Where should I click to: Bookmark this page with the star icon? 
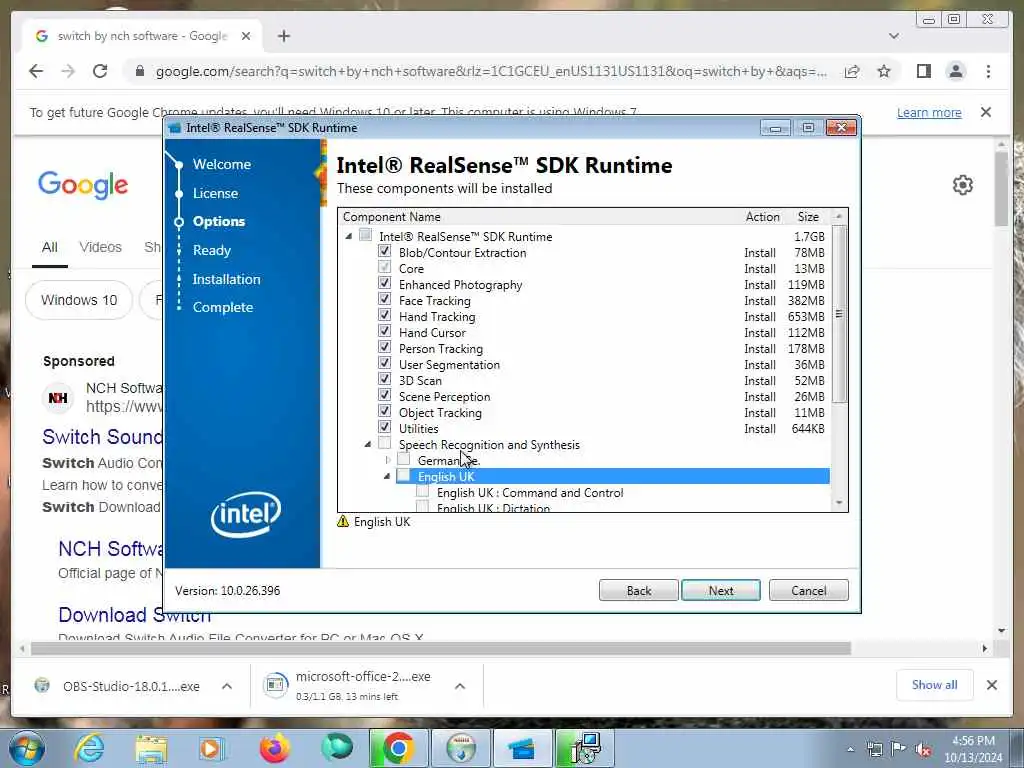click(884, 71)
